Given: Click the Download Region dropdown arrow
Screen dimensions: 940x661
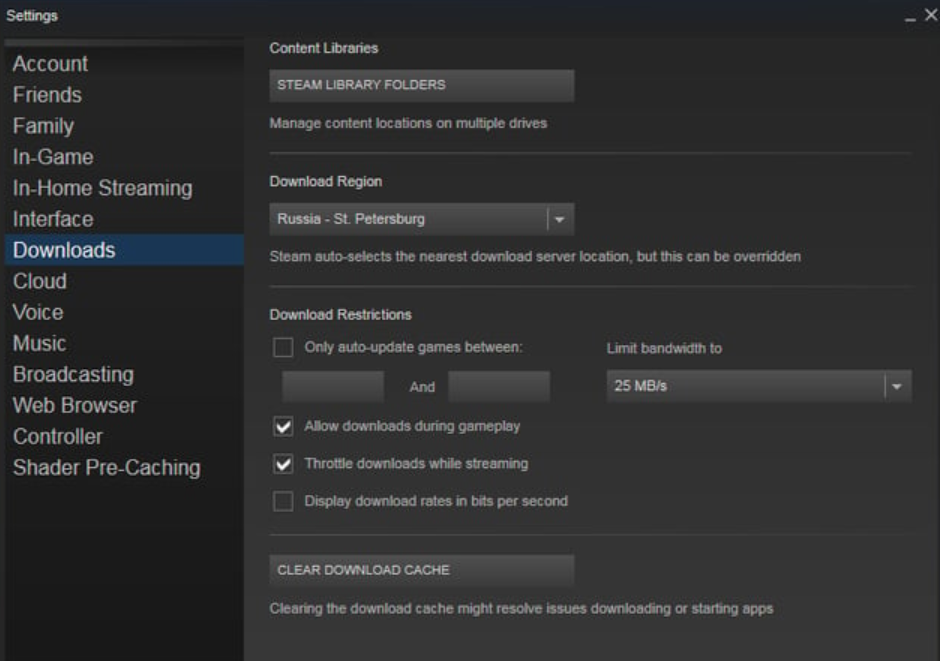Looking at the screenshot, I should point(560,219).
